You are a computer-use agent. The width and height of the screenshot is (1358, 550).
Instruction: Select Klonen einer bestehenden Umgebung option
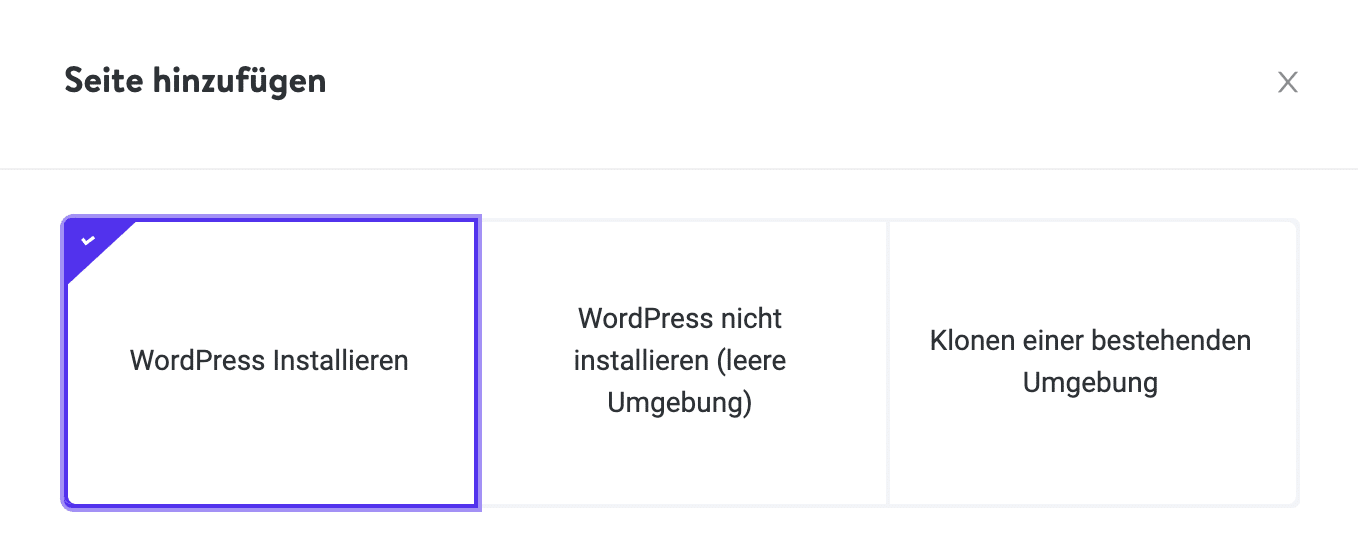click(1091, 362)
